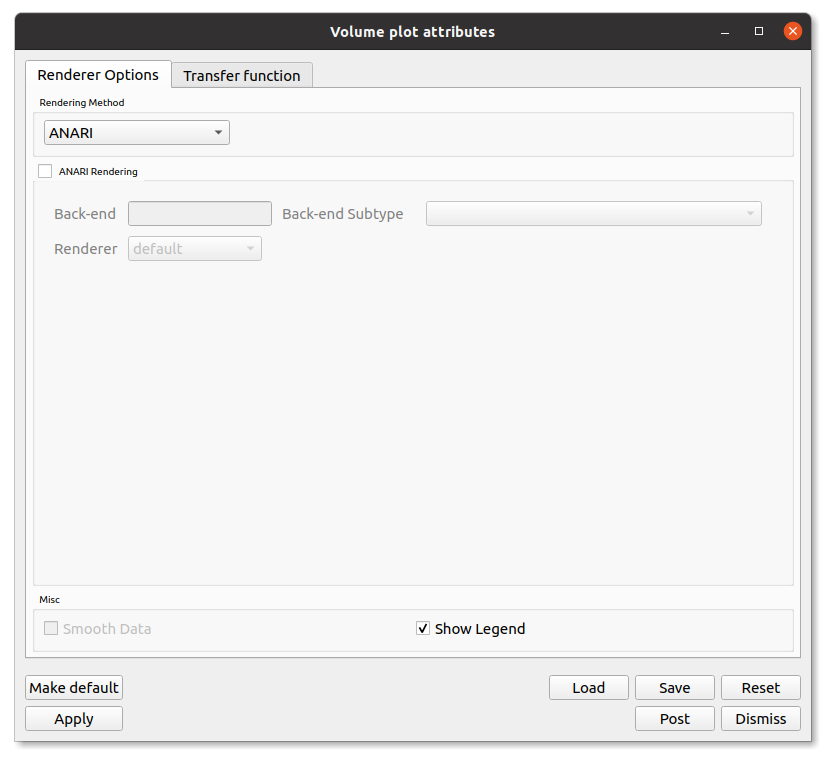Click the Back-end input field

[200, 213]
